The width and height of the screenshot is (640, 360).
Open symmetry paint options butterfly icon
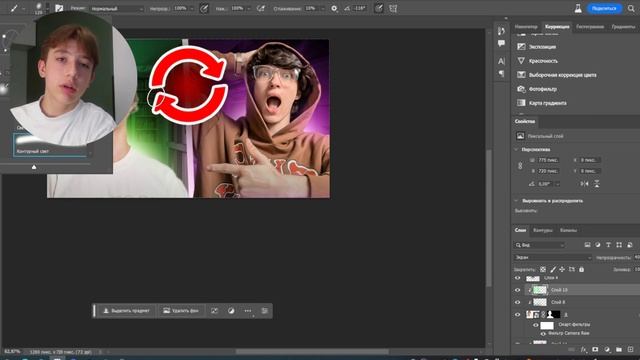point(393,8)
